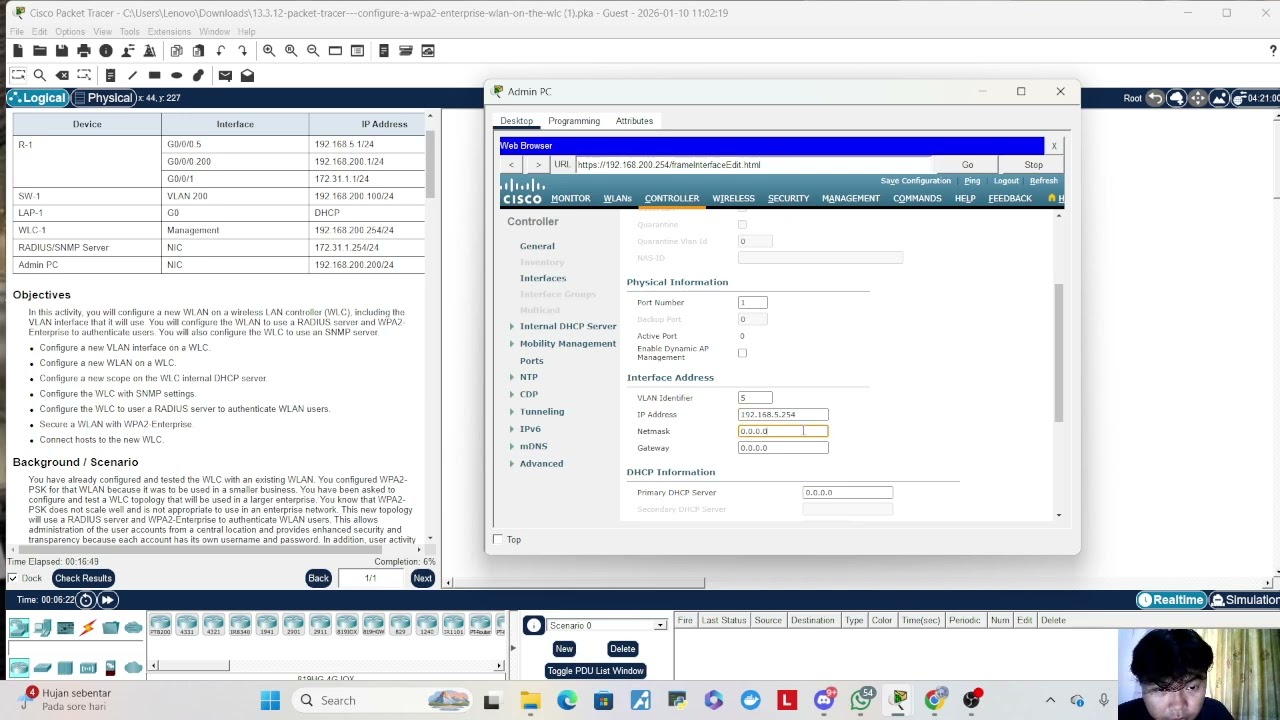Click the Power Cycle Devices icon
Screen dimensions: 1280x720
86,600
